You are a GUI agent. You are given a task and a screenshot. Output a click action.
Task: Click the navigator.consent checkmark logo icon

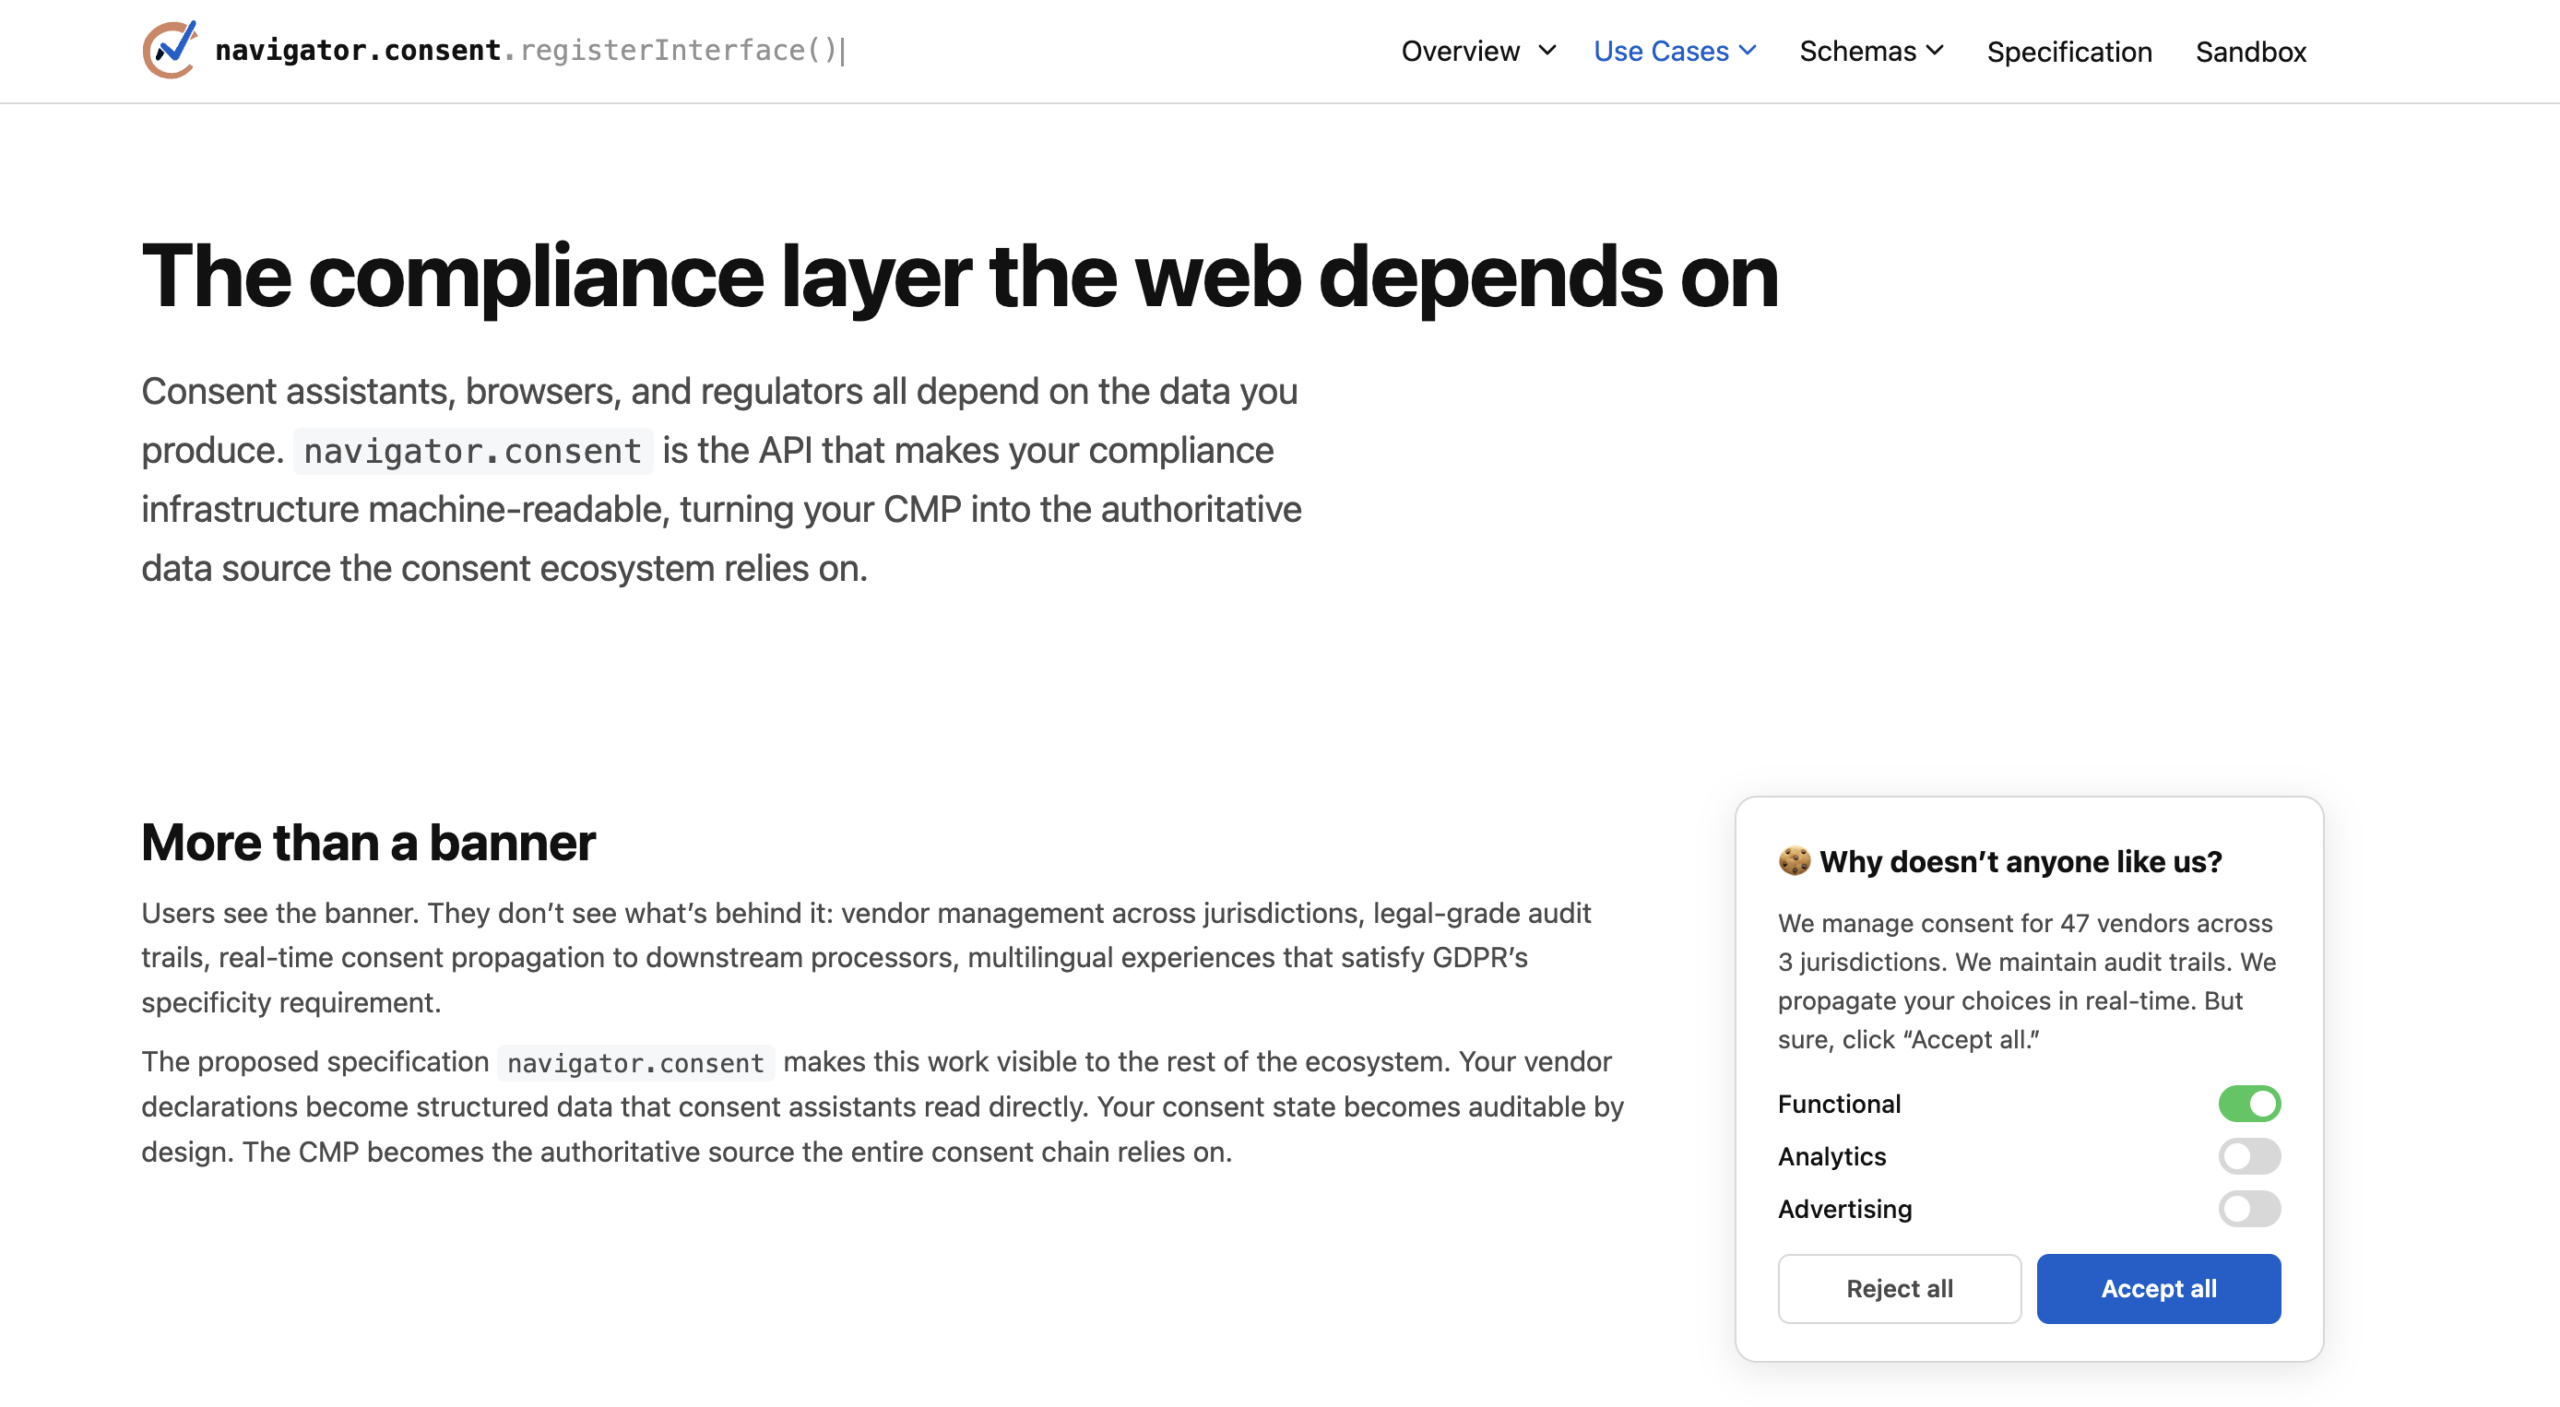pyautogui.click(x=170, y=49)
